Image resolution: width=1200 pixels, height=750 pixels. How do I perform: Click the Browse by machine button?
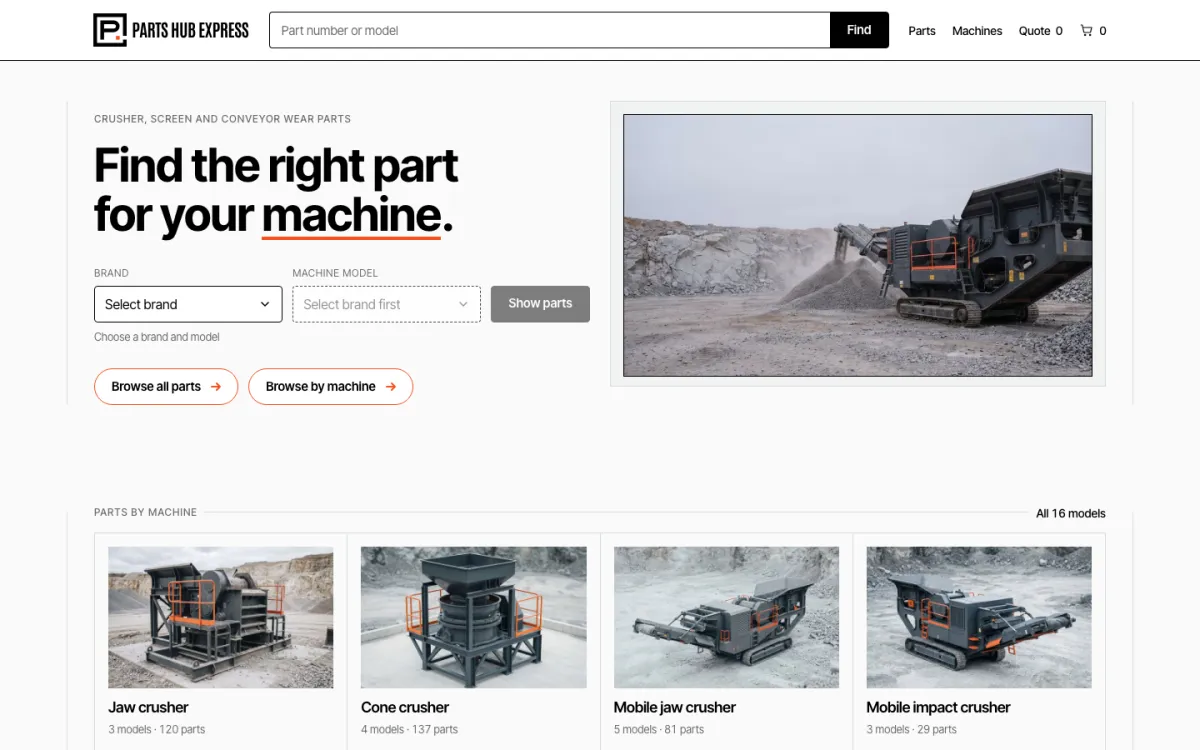click(x=331, y=387)
